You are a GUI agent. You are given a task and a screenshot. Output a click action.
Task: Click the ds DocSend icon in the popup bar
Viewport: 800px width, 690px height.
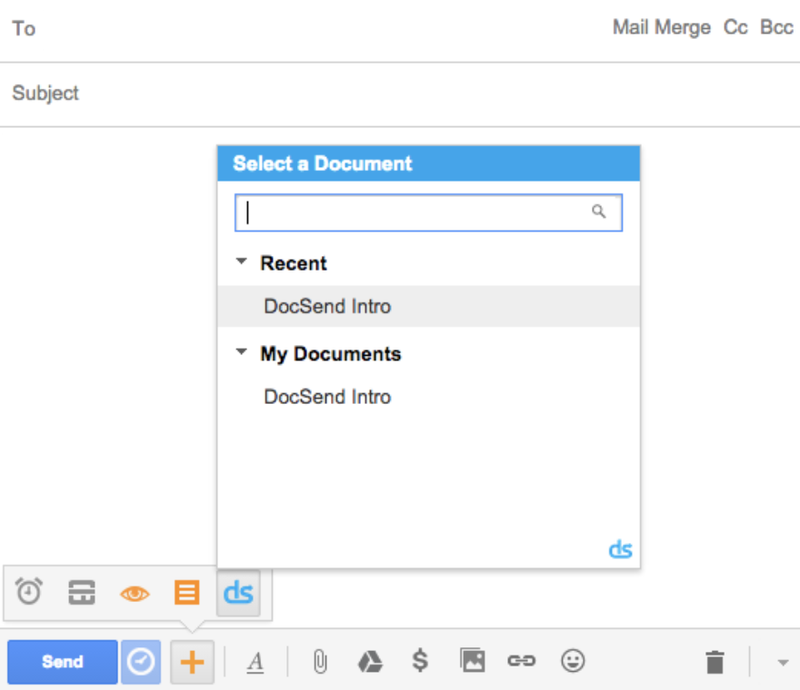[x=238, y=593]
